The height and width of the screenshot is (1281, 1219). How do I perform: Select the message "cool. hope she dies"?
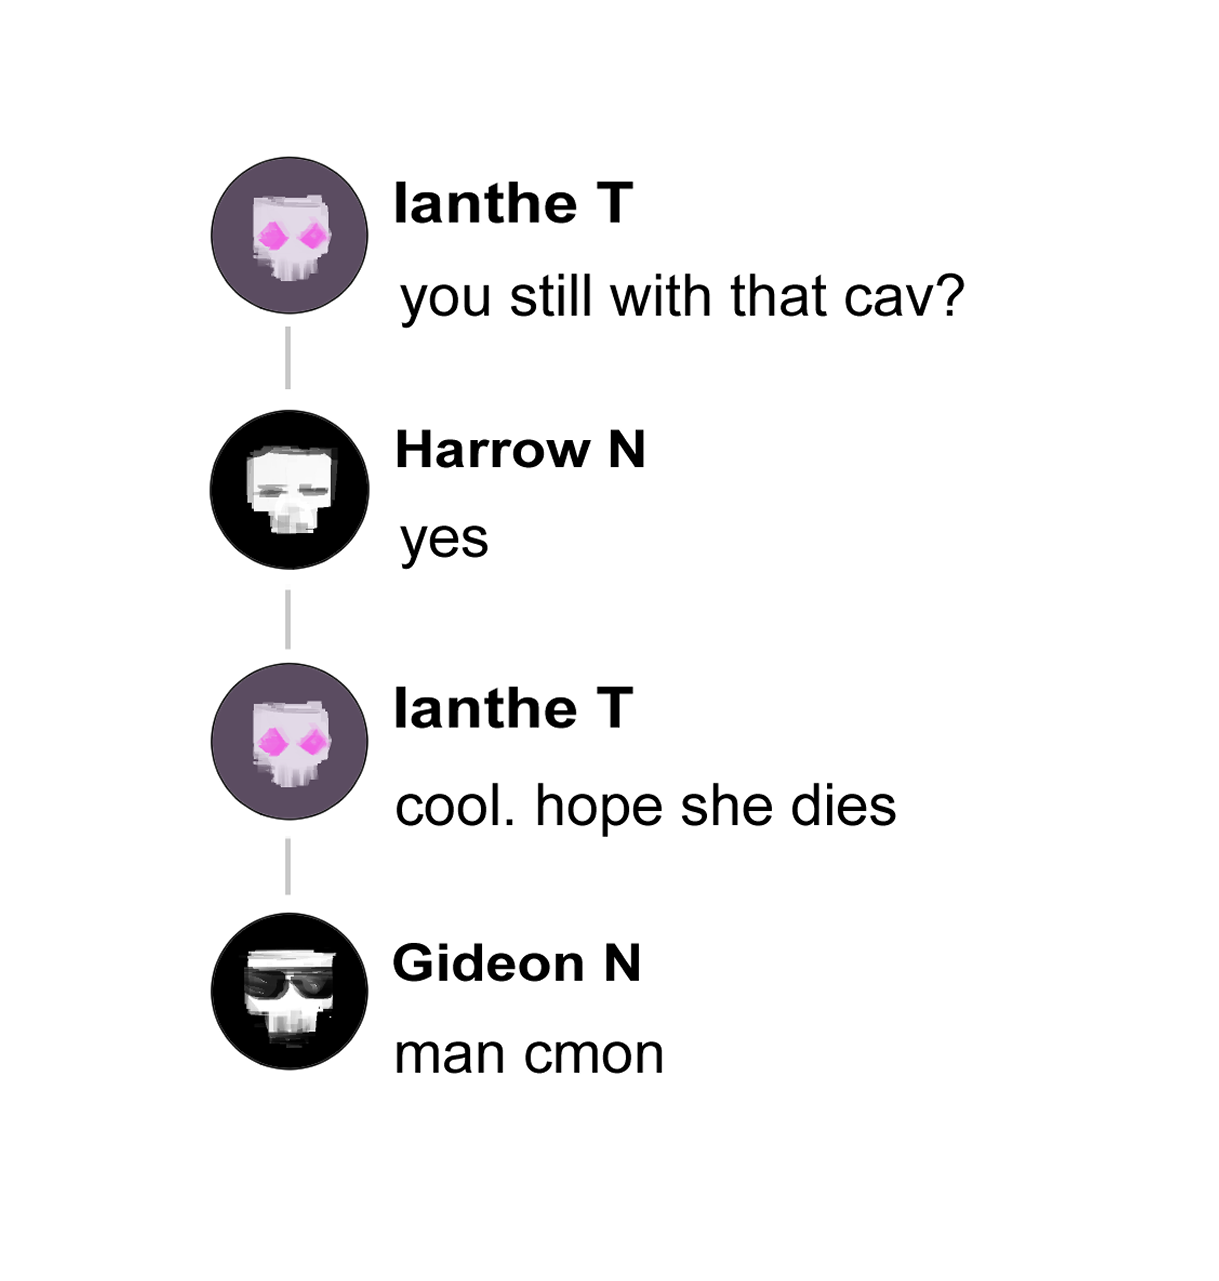click(645, 806)
